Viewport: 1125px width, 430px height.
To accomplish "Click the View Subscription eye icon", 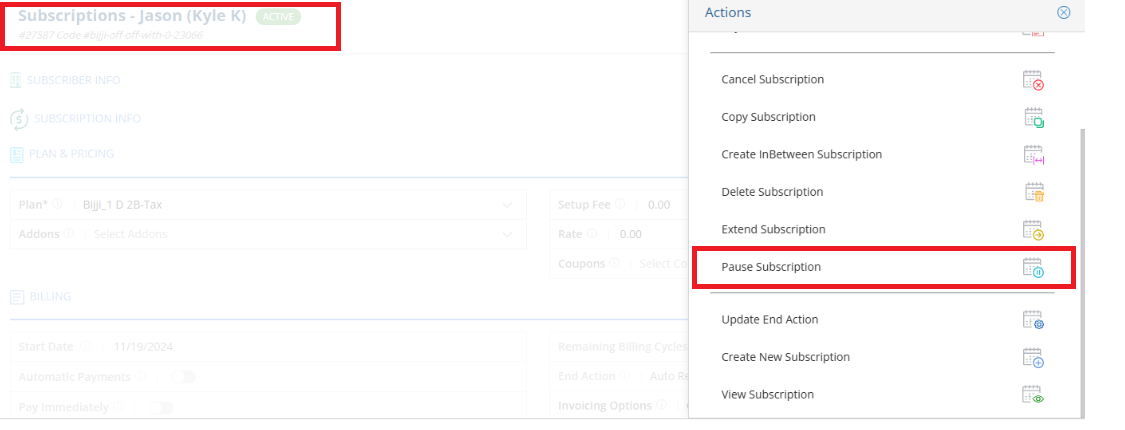I will [1033, 394].
